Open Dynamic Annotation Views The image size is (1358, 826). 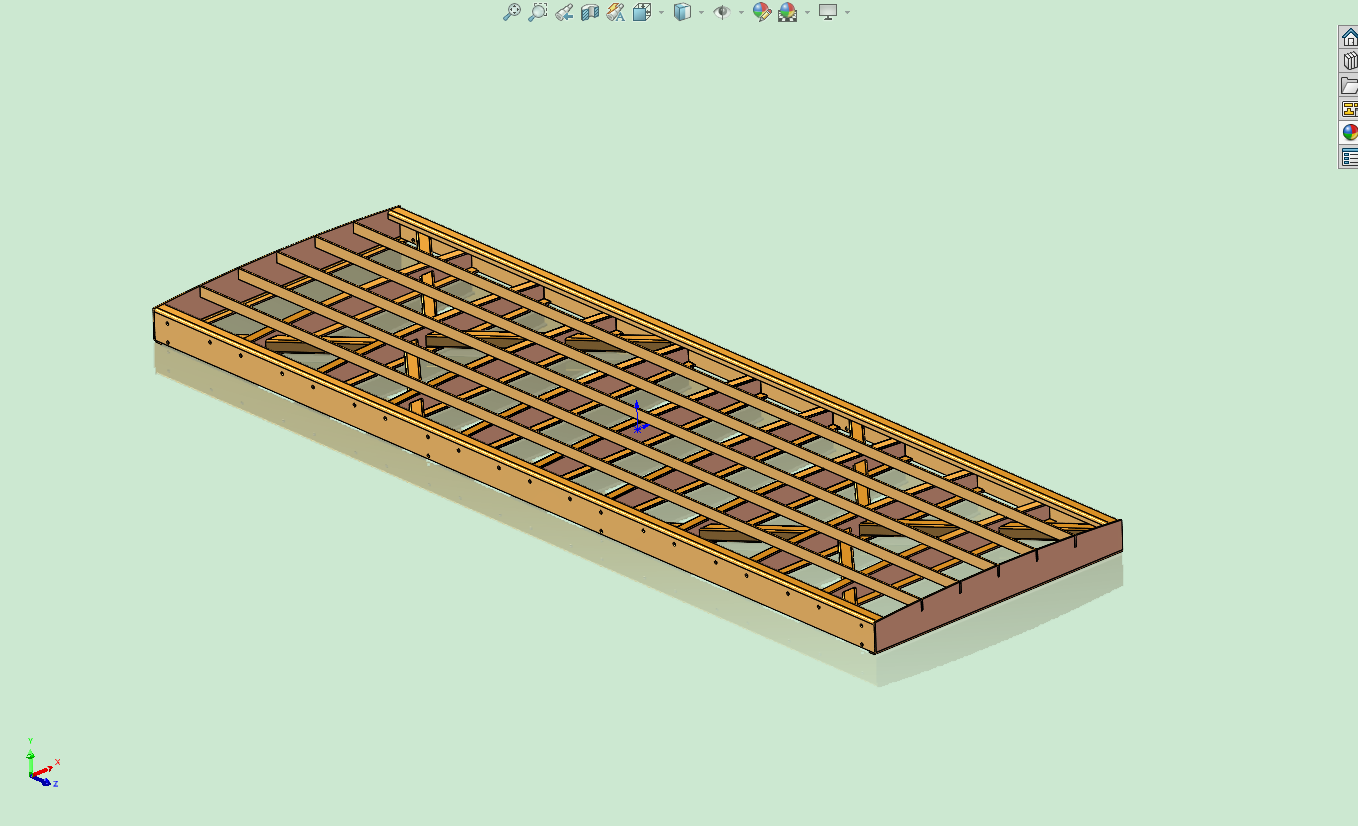pos(616,12)
